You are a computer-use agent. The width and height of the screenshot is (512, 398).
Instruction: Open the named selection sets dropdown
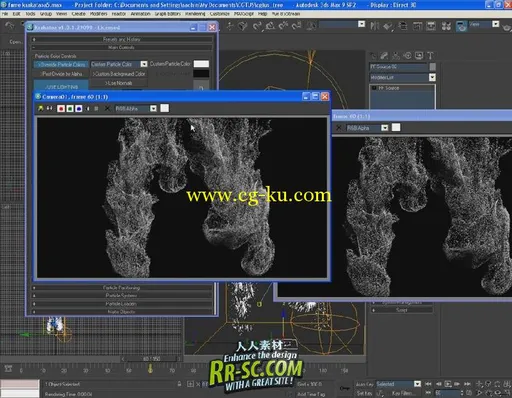point(361,24)
